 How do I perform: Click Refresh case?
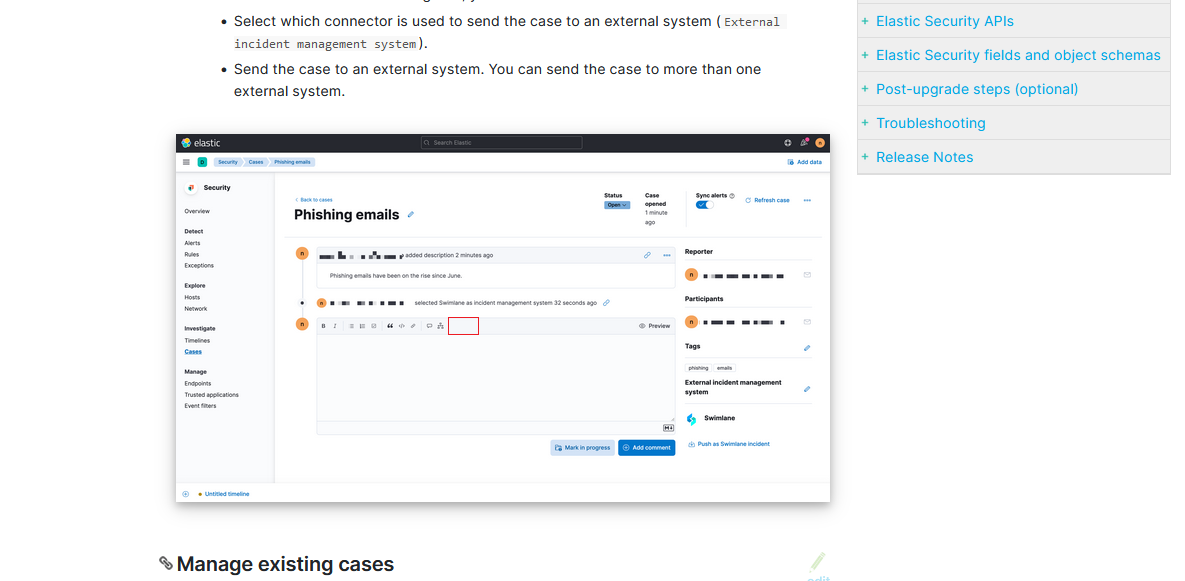pyautogui.click(x=767, y=201)
